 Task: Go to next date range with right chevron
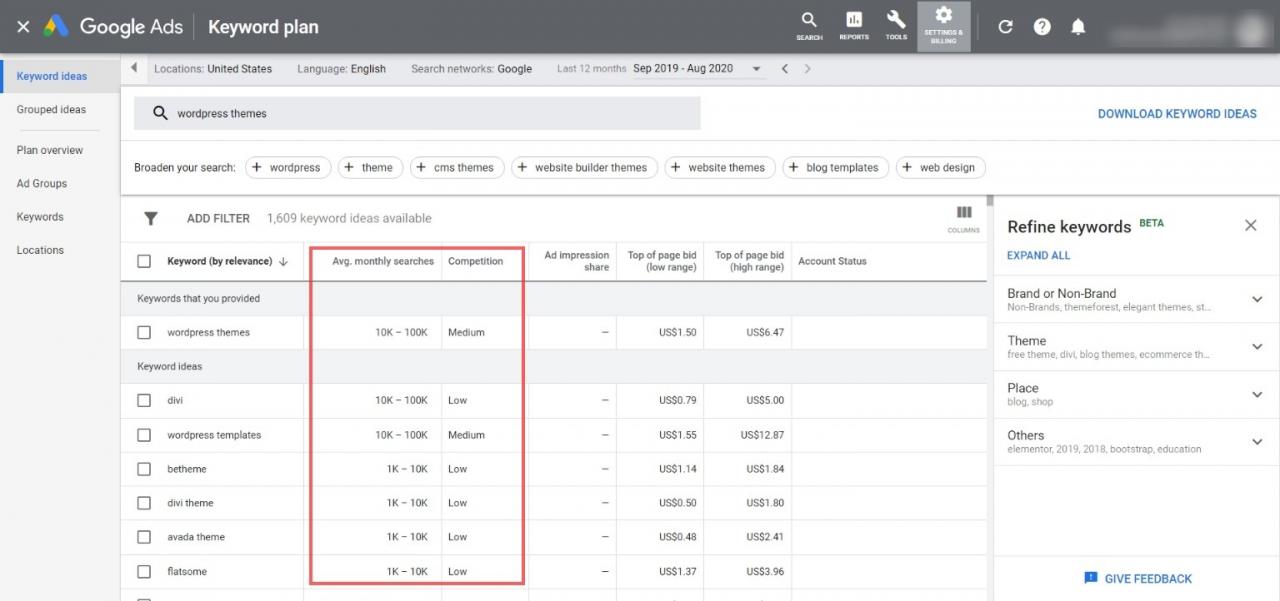pos(808,69)
